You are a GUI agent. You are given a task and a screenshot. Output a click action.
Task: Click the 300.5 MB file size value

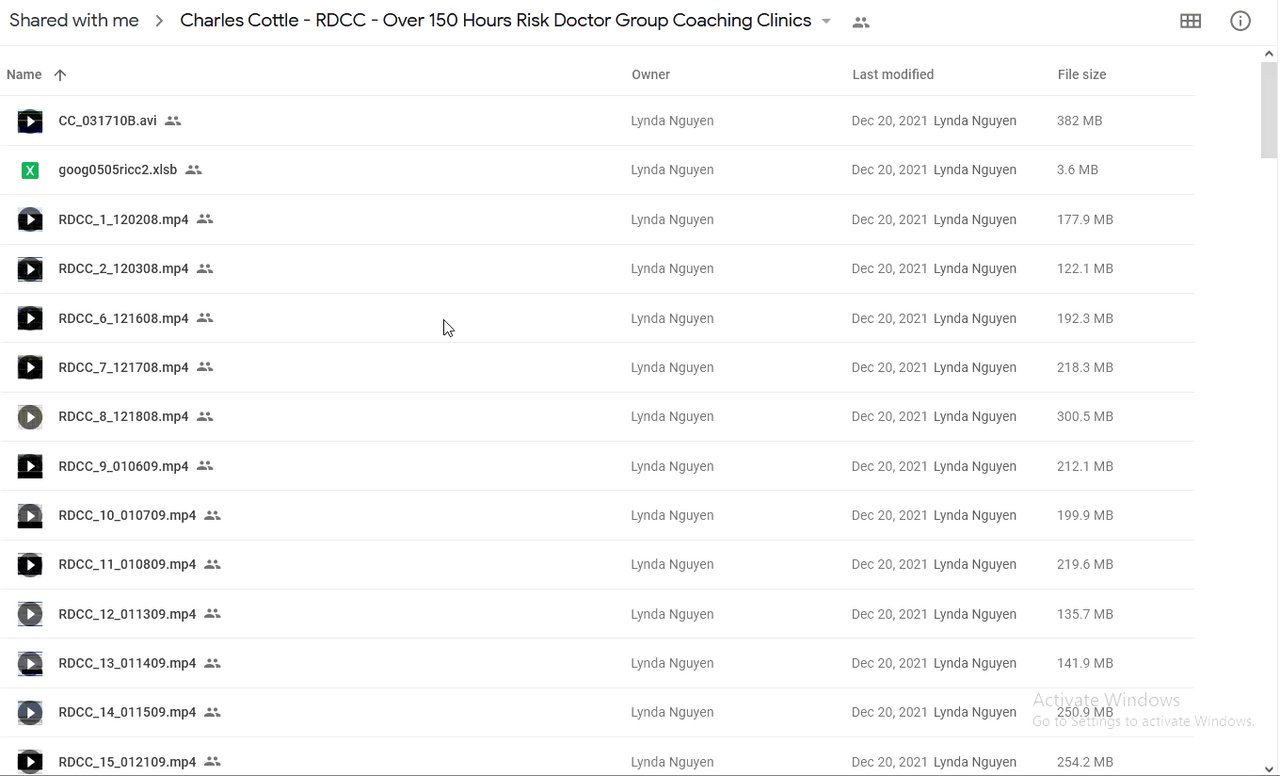pyautogui.click(x=1085, y=417)
